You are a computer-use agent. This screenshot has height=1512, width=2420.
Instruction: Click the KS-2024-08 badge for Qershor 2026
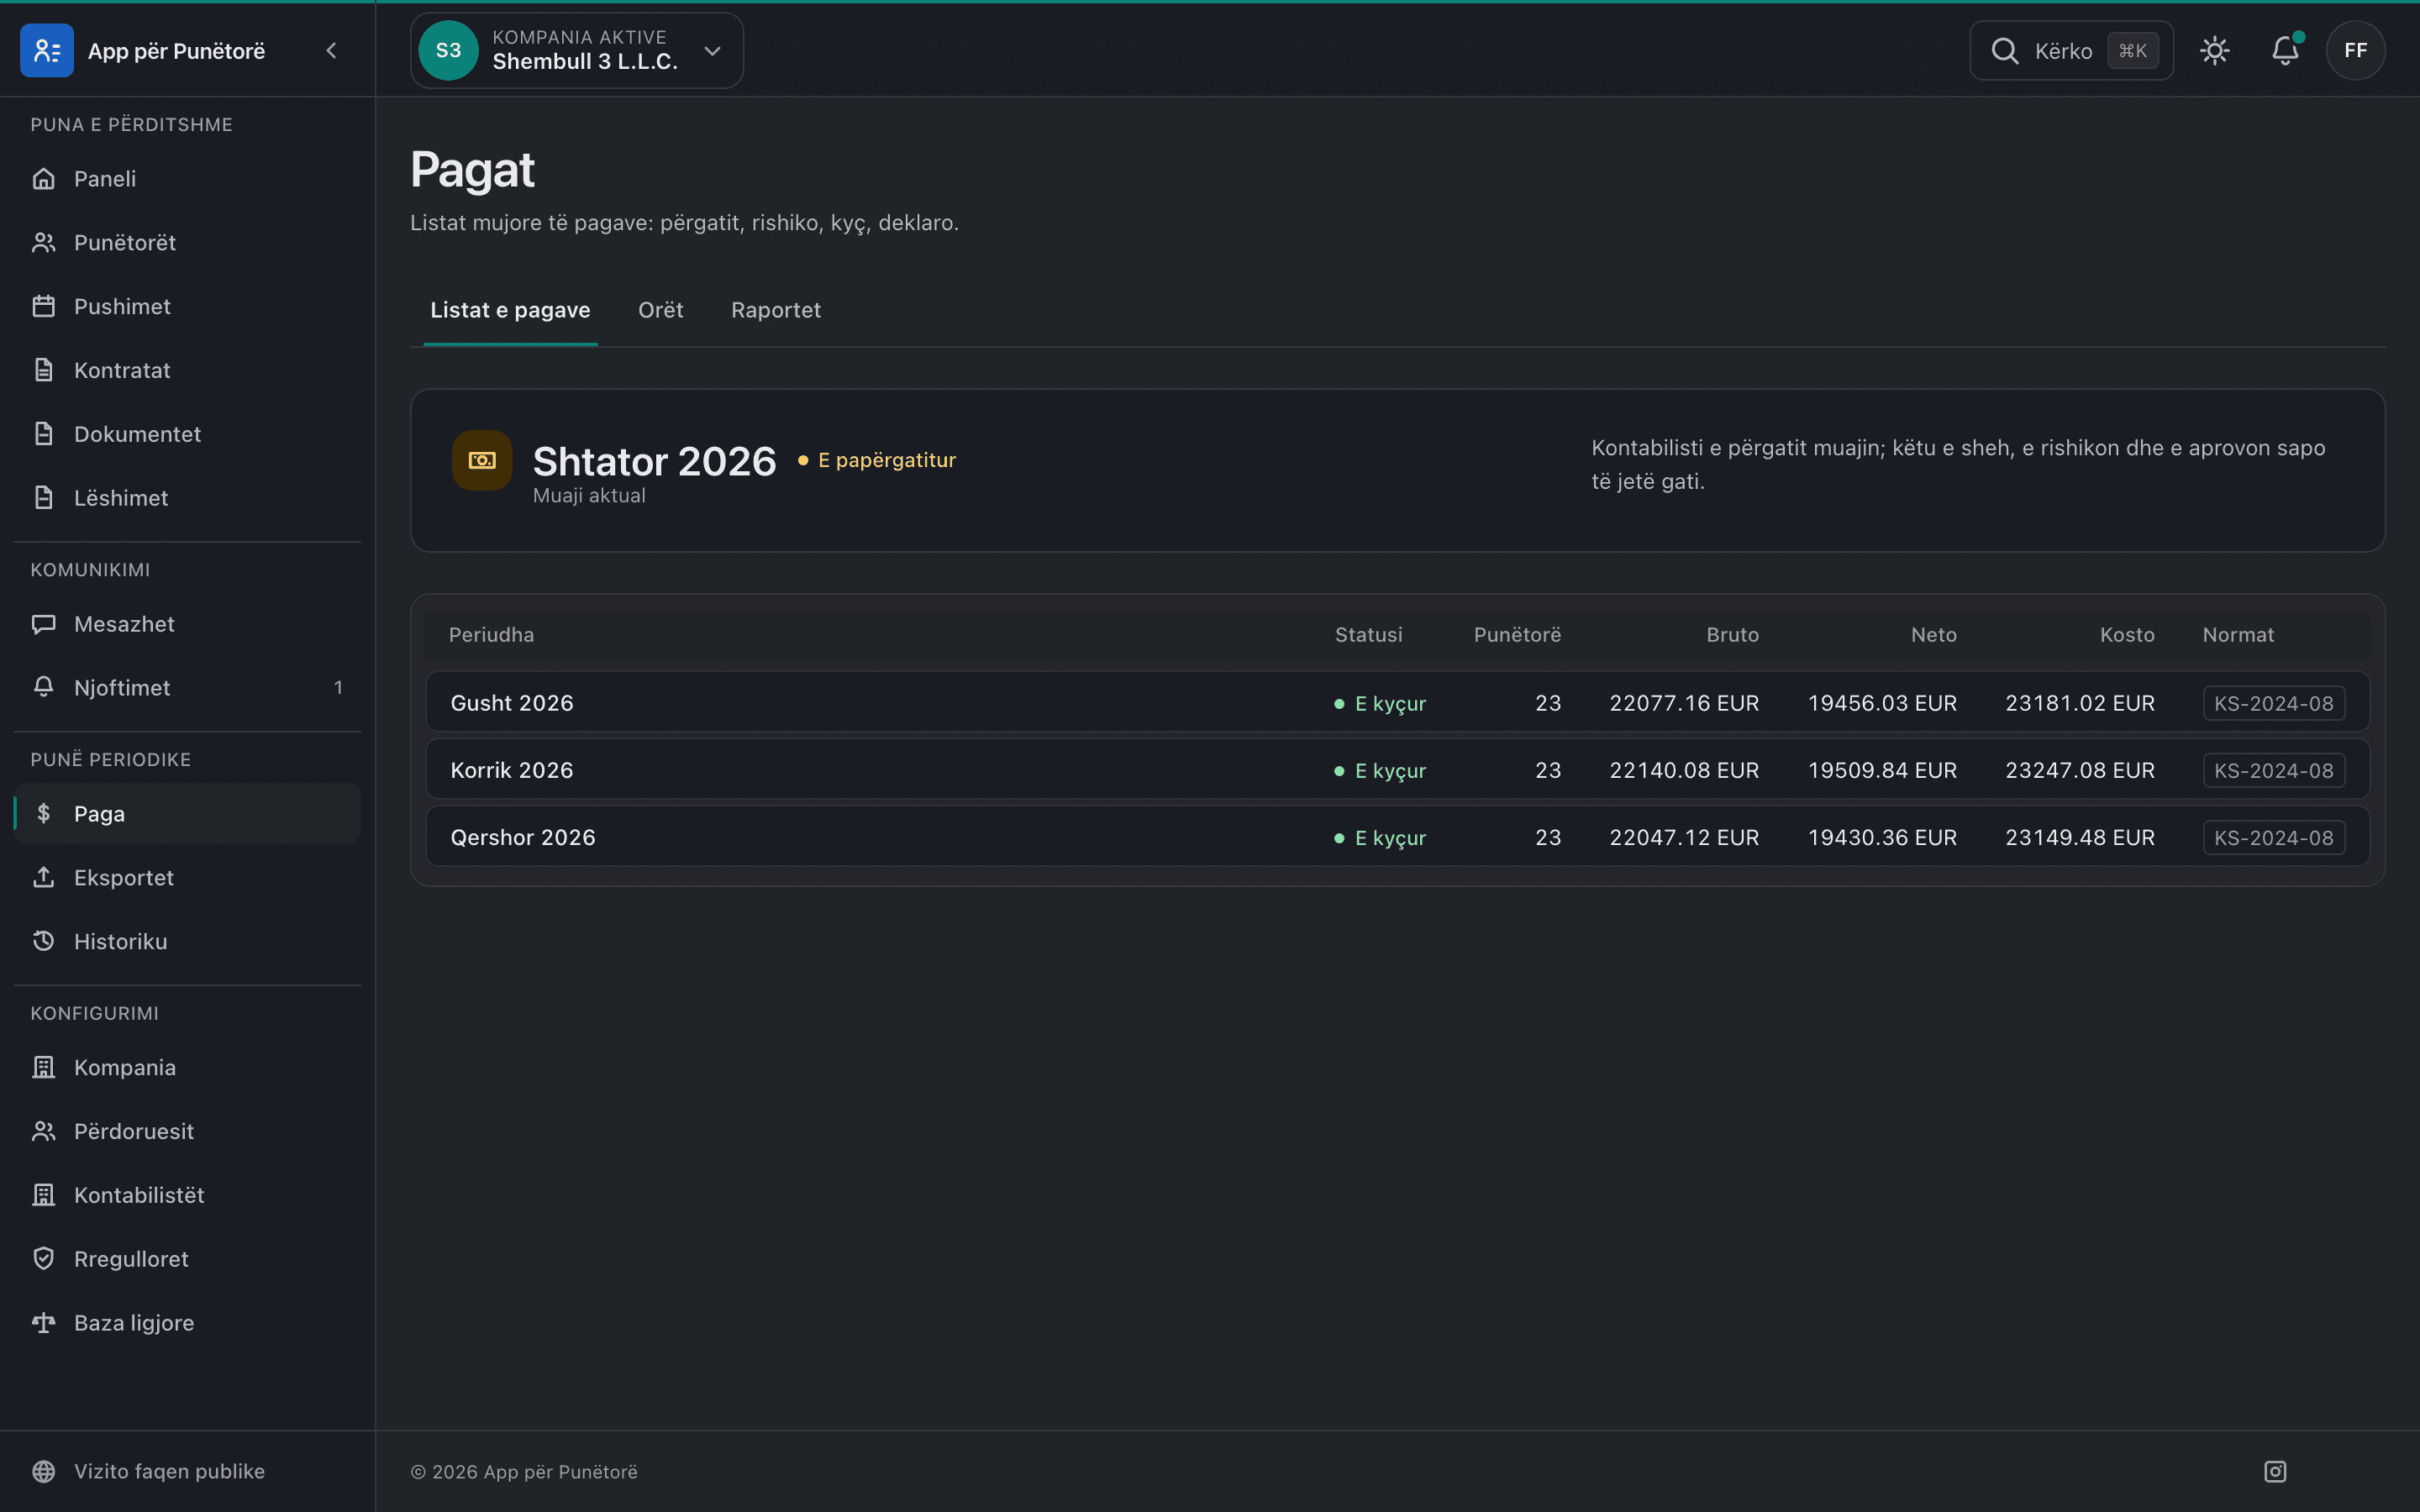(x=2273, y=837)
